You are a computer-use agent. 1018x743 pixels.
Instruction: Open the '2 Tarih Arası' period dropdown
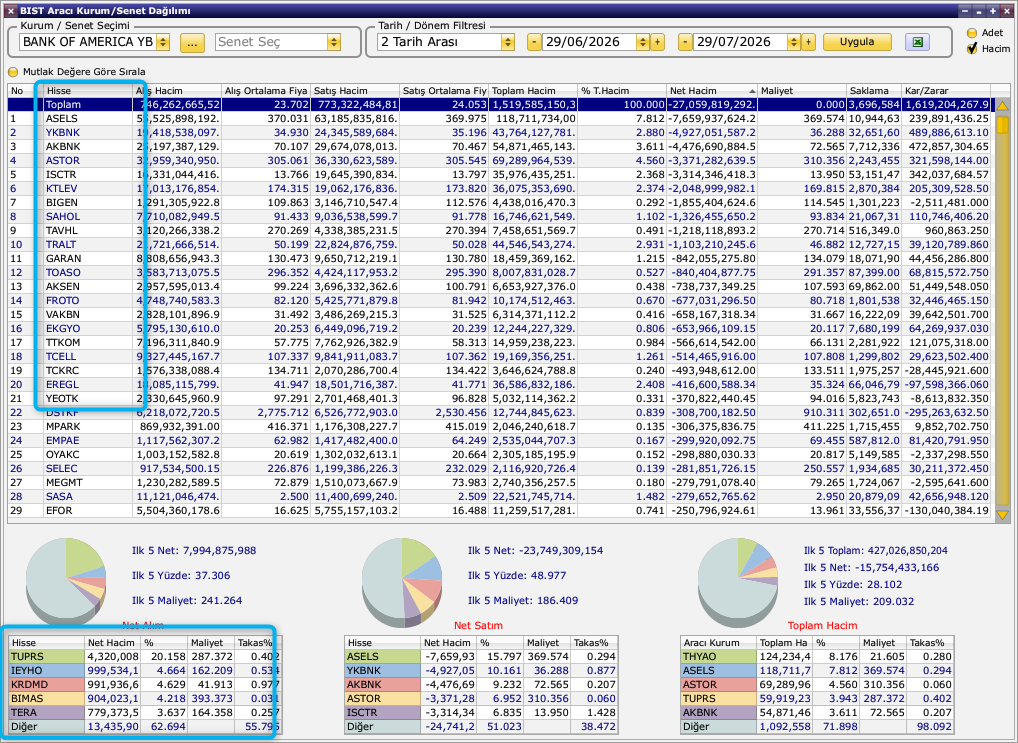click(x=508, y=42)
